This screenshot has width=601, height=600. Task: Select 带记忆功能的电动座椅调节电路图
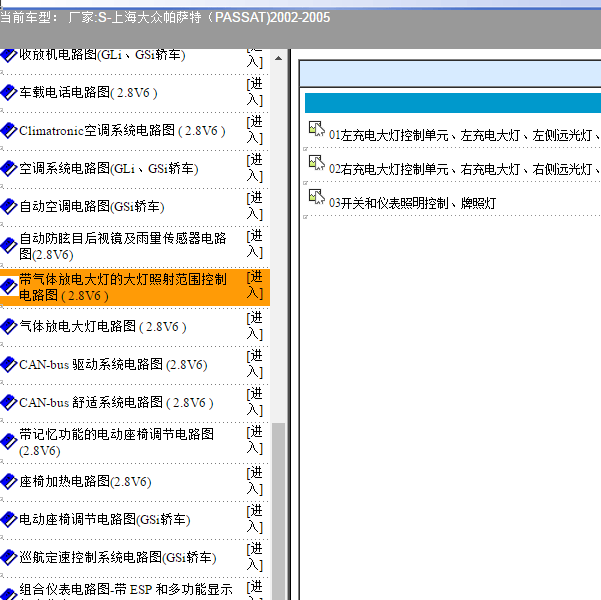click(x=117, y=442)
